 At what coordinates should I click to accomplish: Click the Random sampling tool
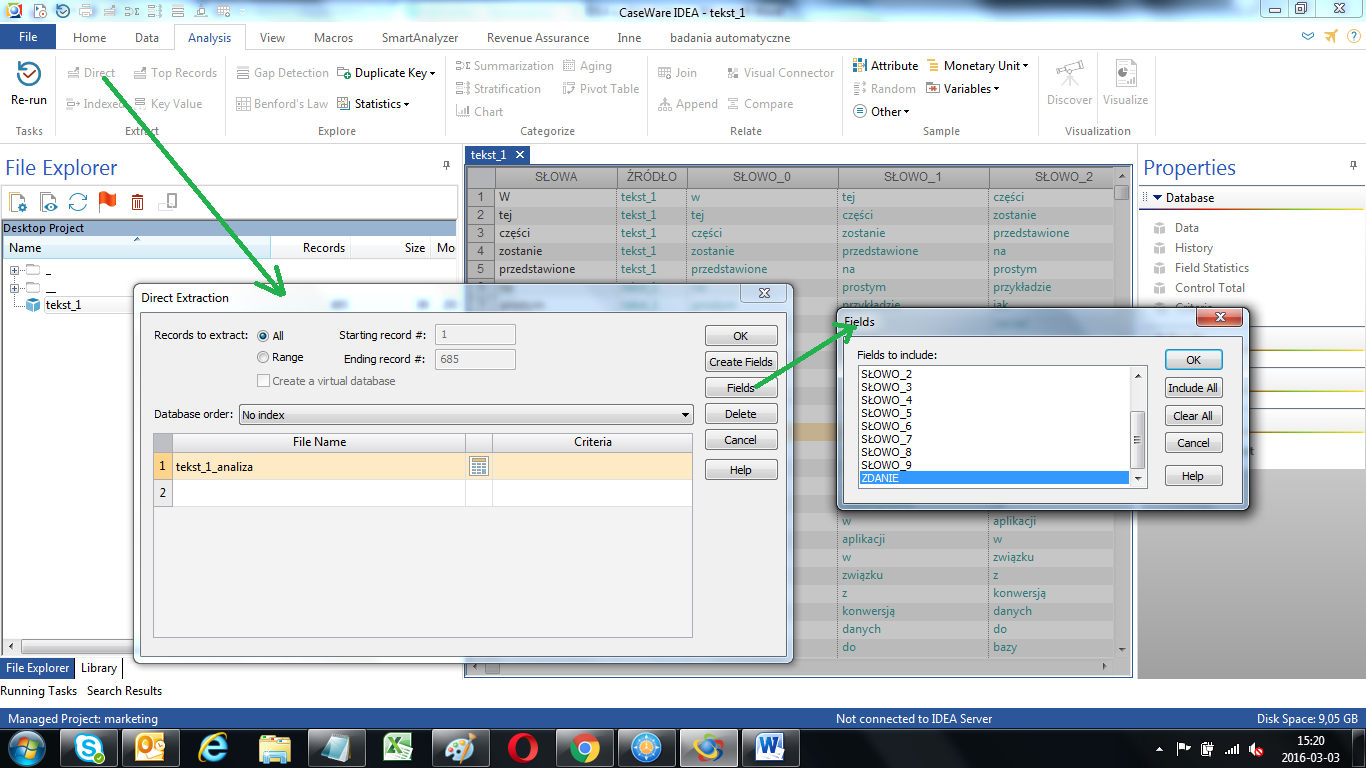884,89
